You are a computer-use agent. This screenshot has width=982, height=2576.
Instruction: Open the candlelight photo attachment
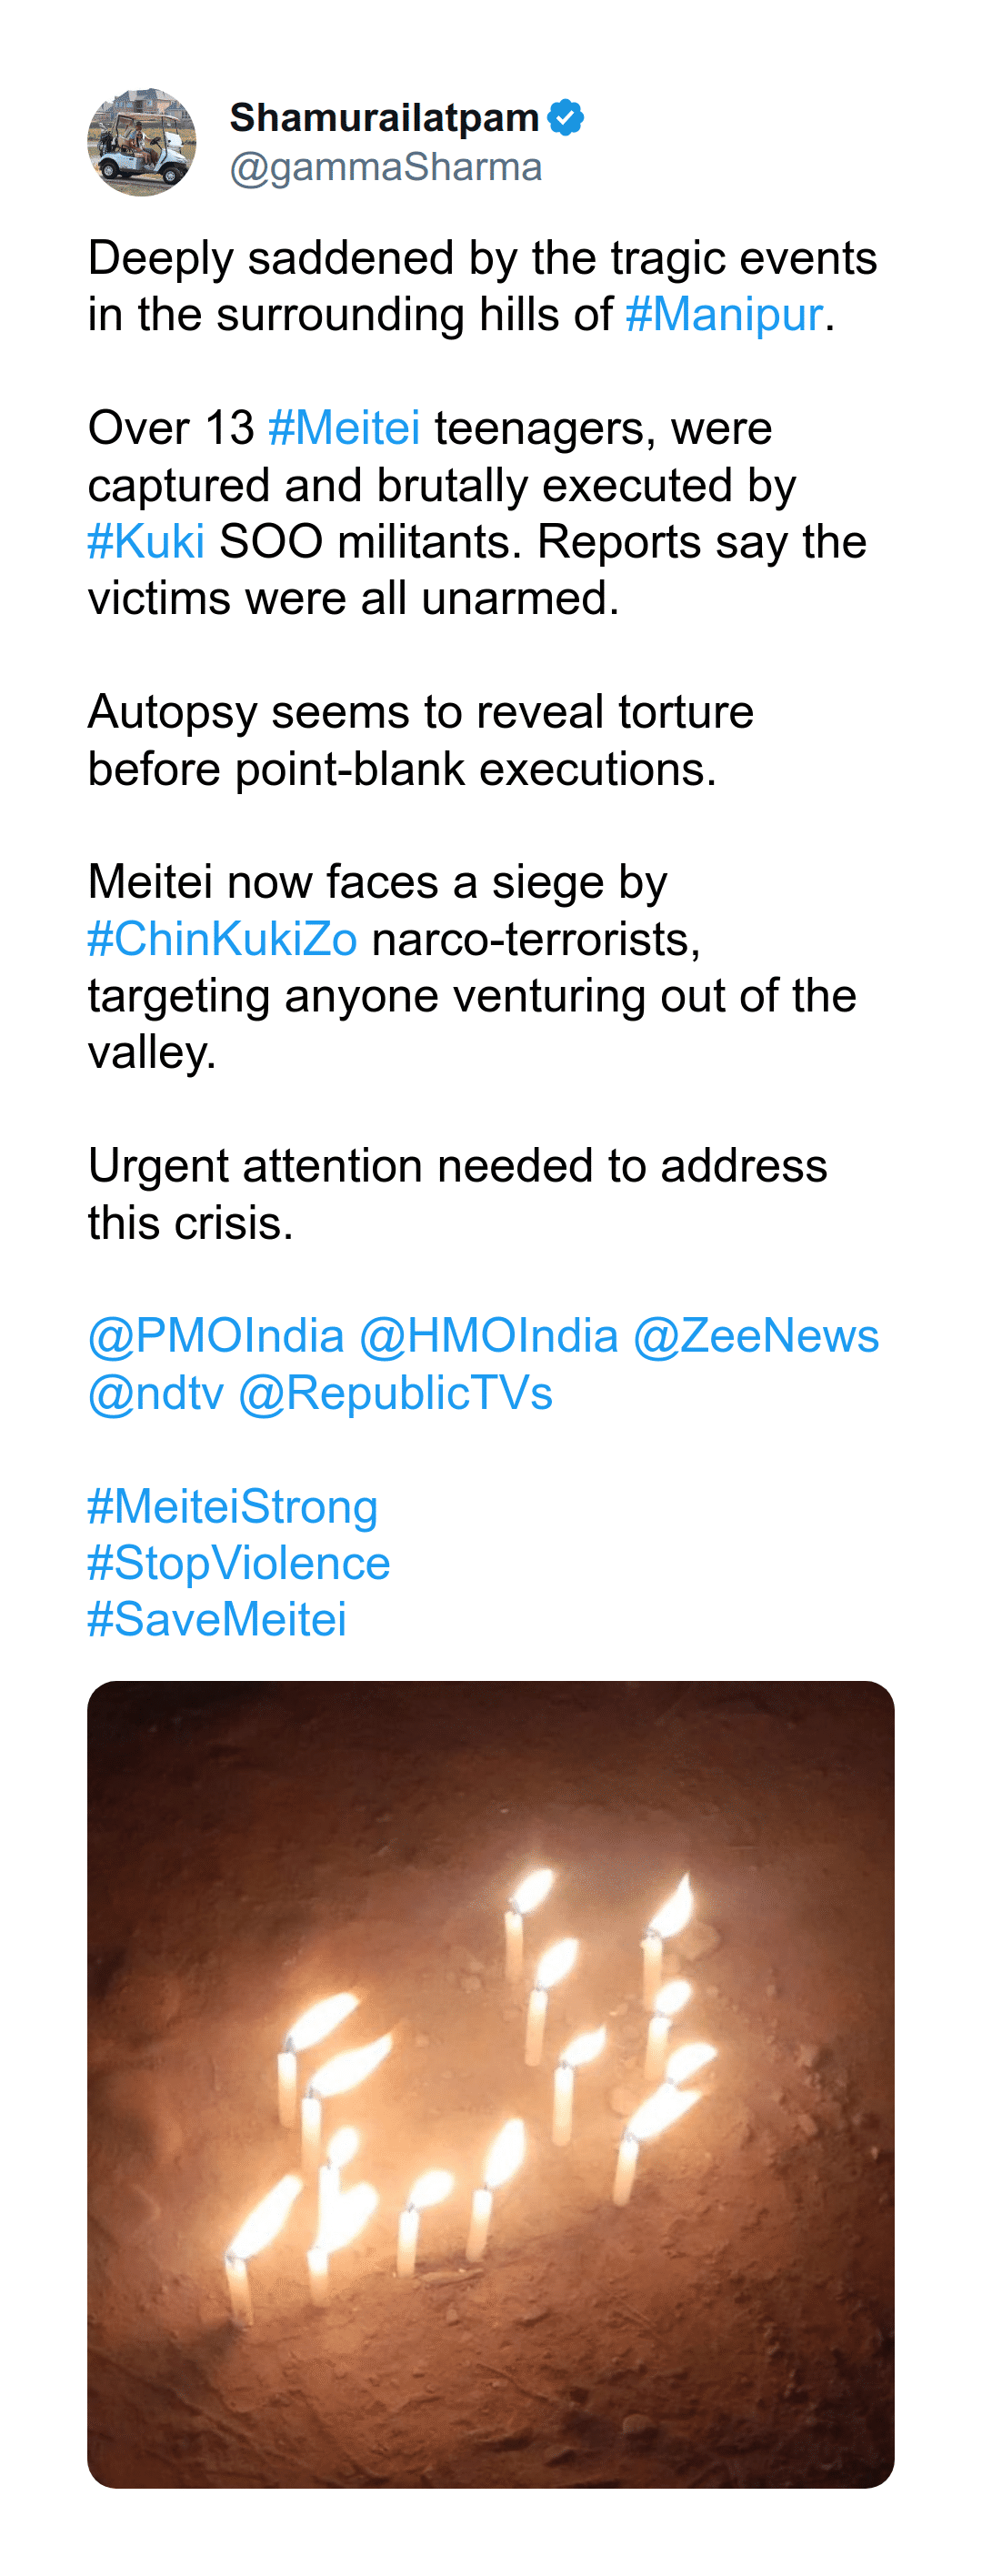[490, 2084]
